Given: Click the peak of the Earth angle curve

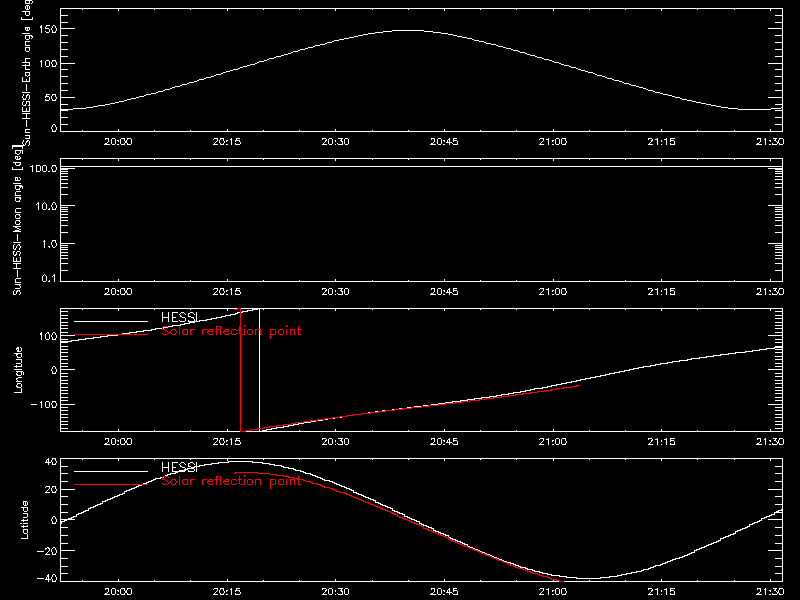Looking at the screenshot, I should [408, 31].
